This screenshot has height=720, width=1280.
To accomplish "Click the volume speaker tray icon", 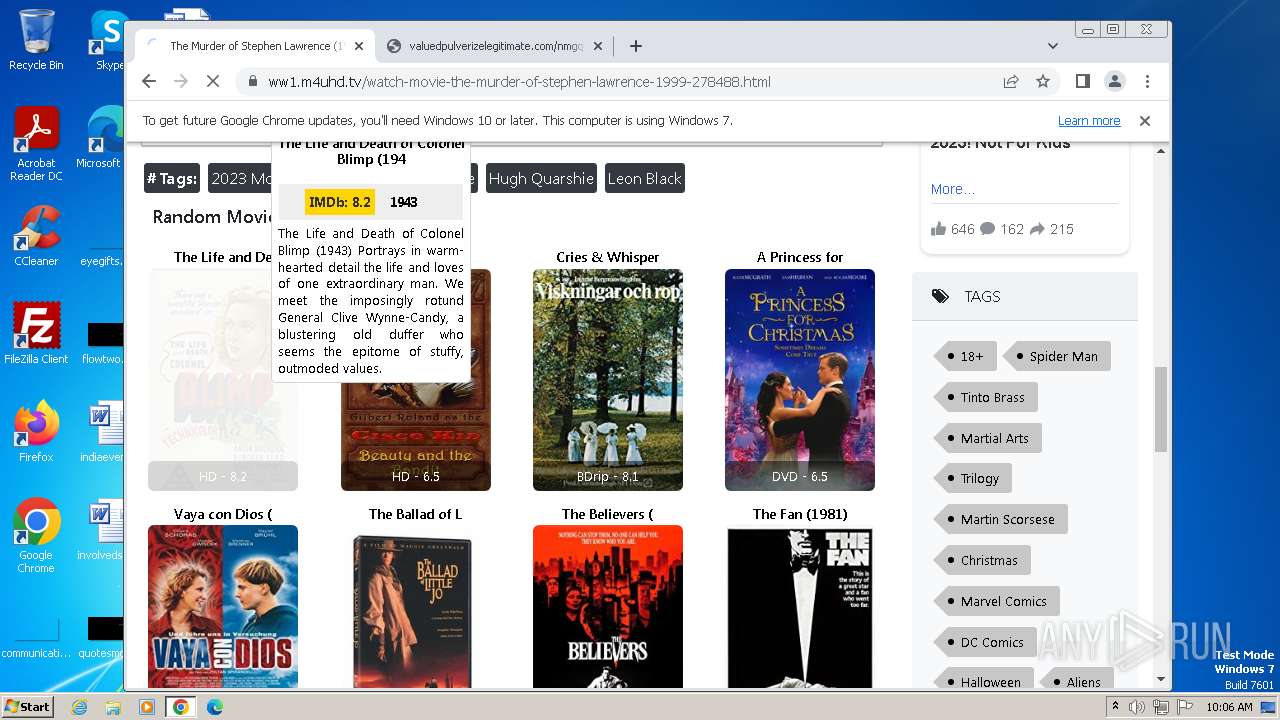I will 1138,707.
